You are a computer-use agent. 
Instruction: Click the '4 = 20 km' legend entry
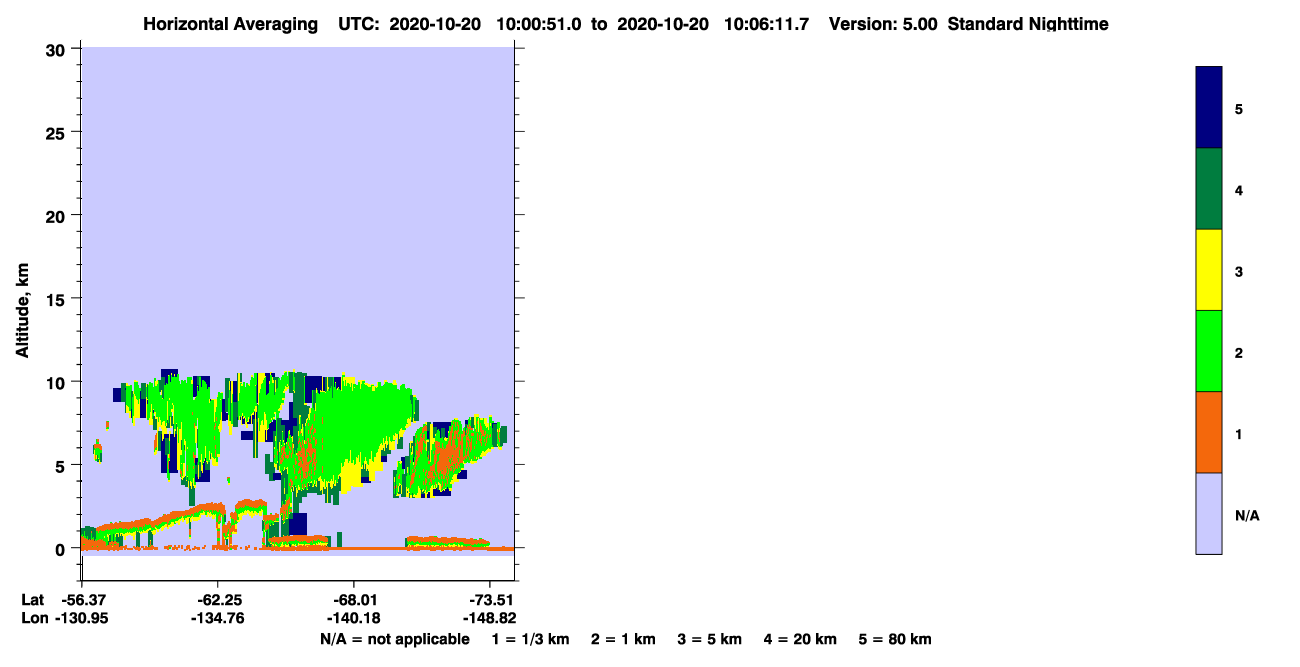pyautogui.click(x=800, y=639)
